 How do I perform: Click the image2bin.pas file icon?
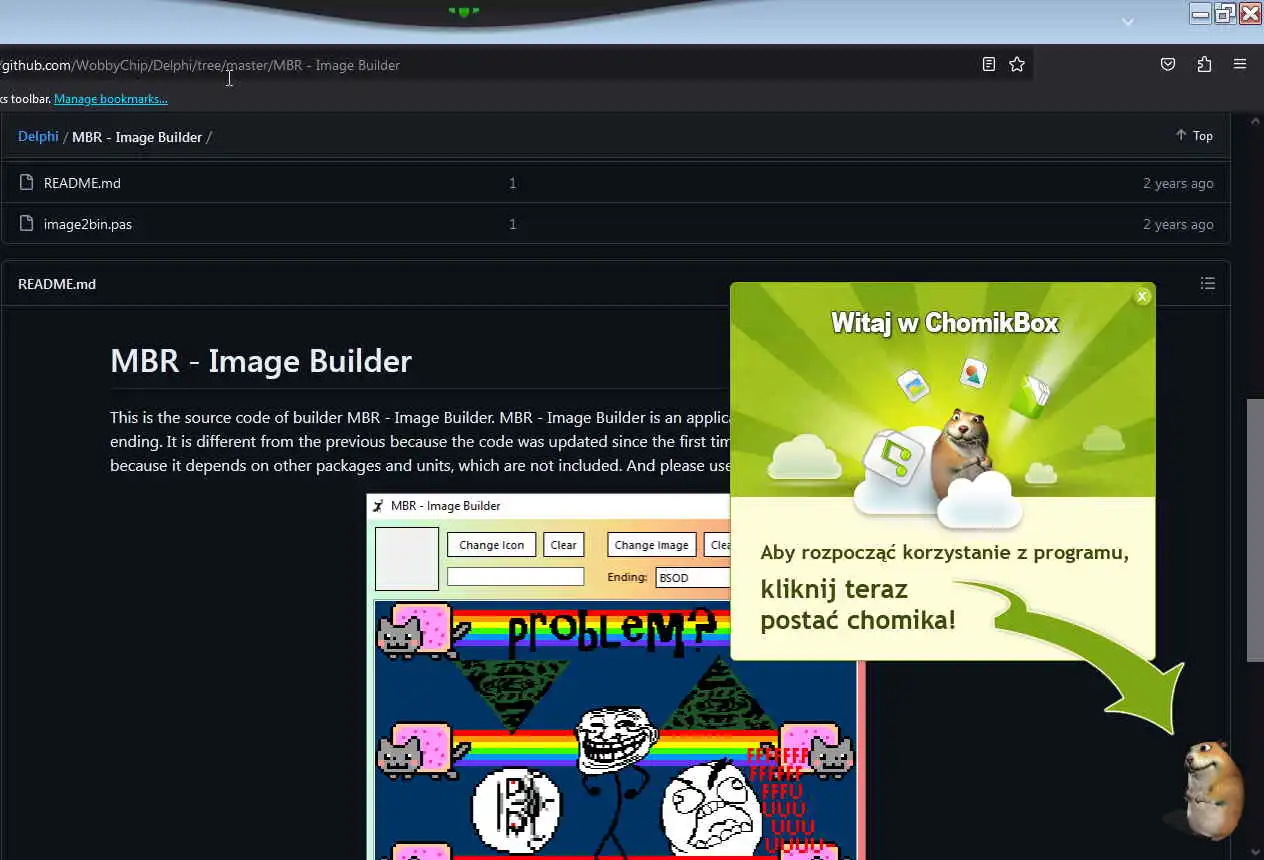click(27, 224)
